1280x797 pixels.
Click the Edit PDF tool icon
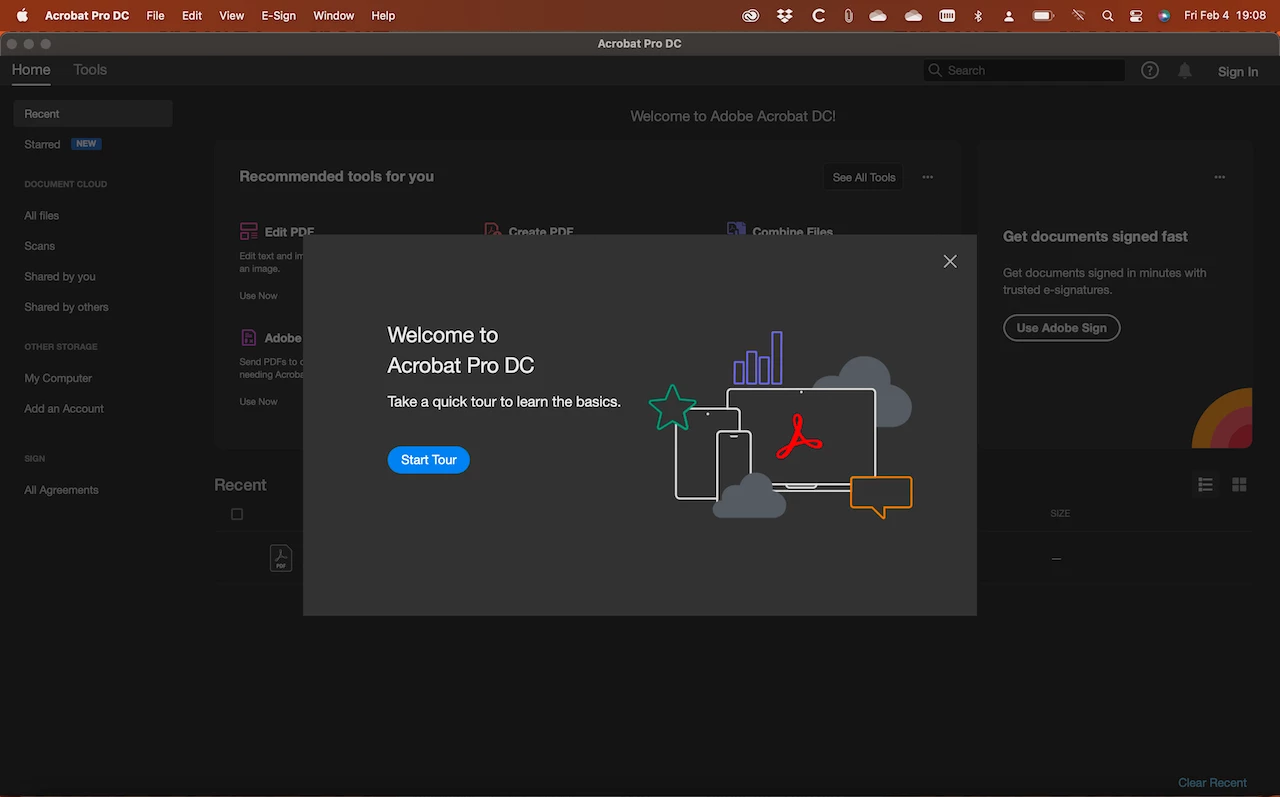tap(249, 231)
